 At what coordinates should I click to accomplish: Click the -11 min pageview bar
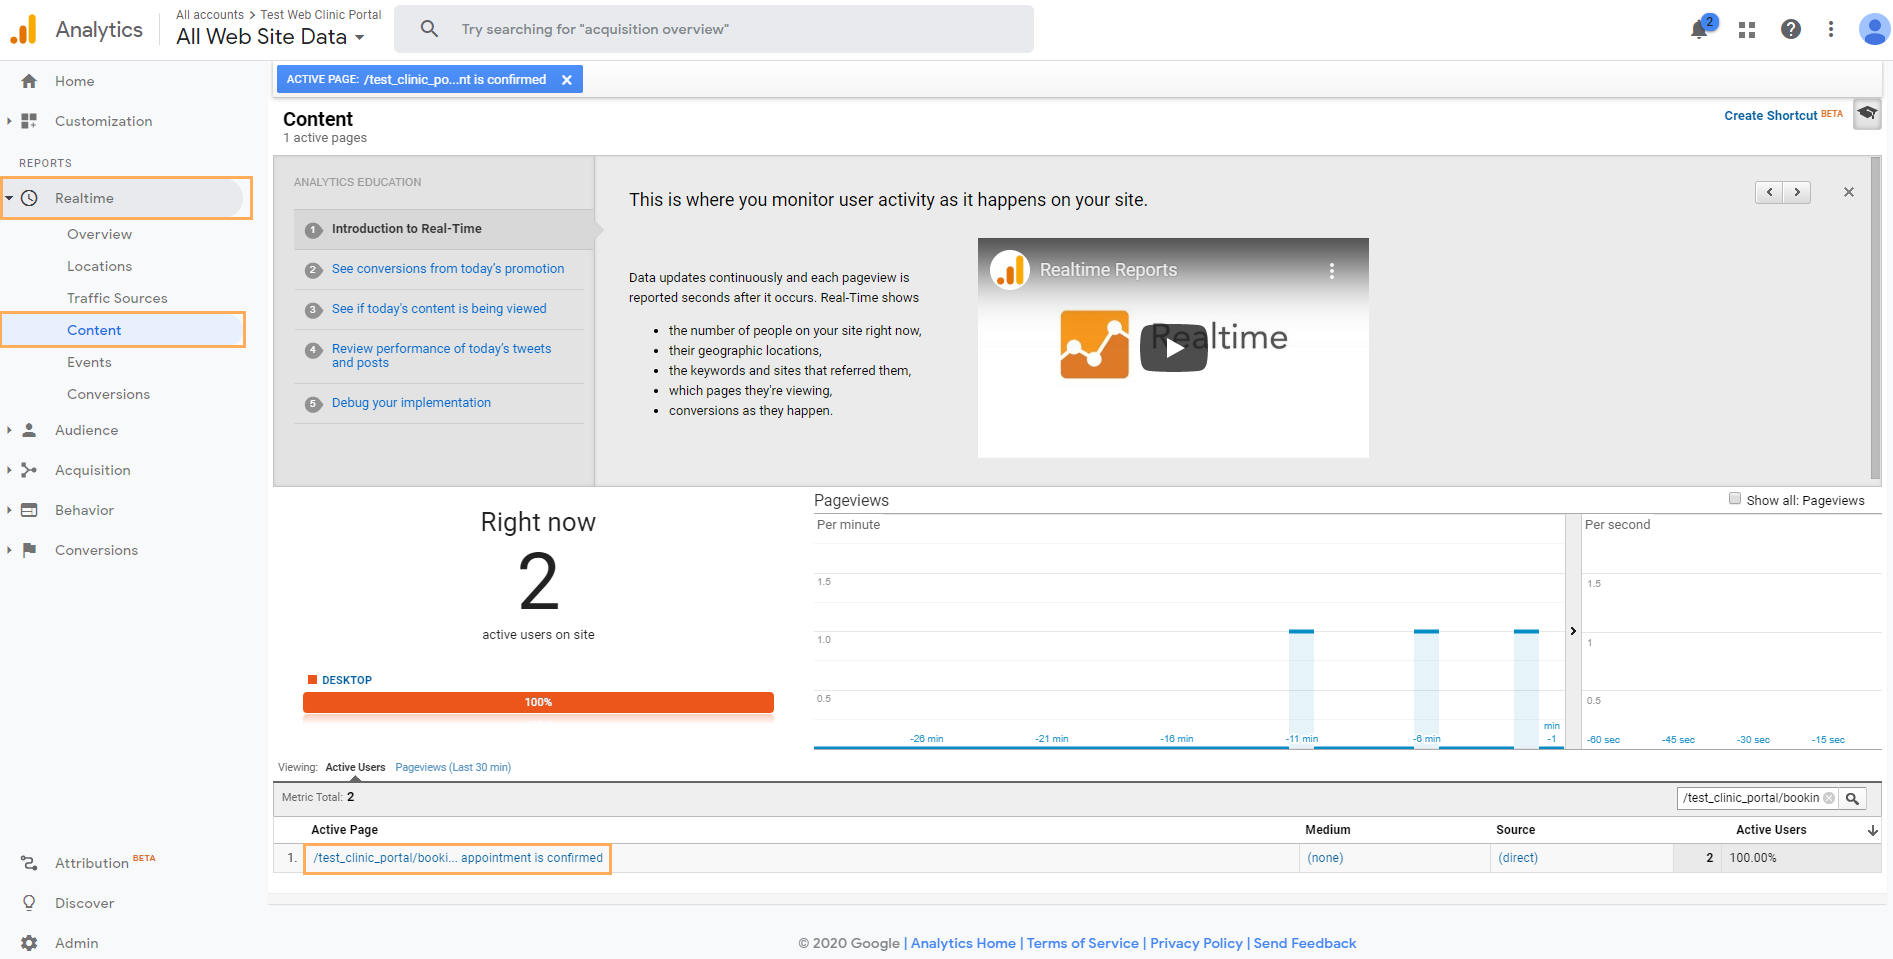point(1301,688)
